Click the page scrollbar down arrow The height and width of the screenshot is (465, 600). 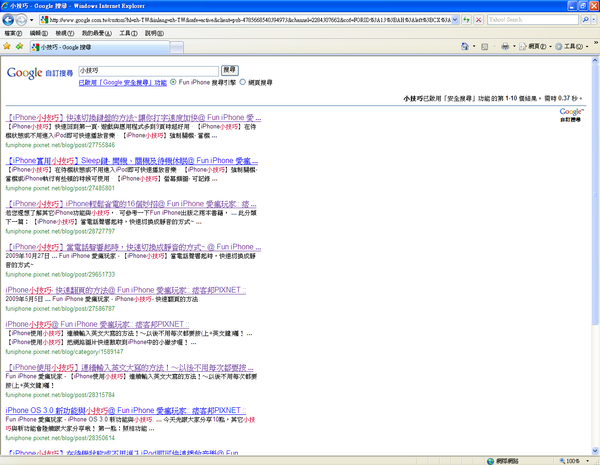coord(595,451)
